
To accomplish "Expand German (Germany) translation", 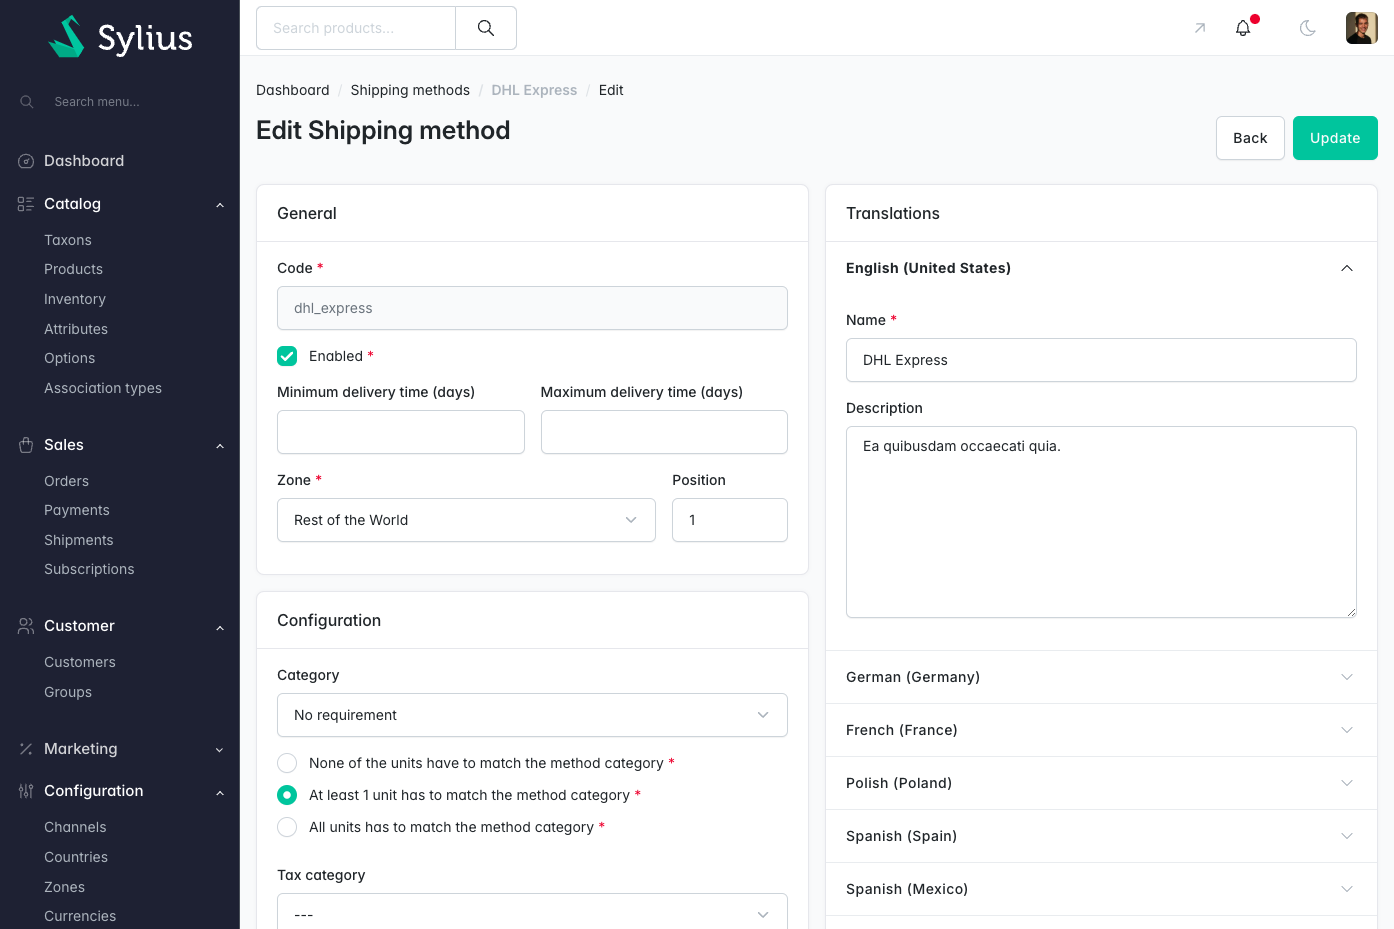I will [x=1101, y=677].
